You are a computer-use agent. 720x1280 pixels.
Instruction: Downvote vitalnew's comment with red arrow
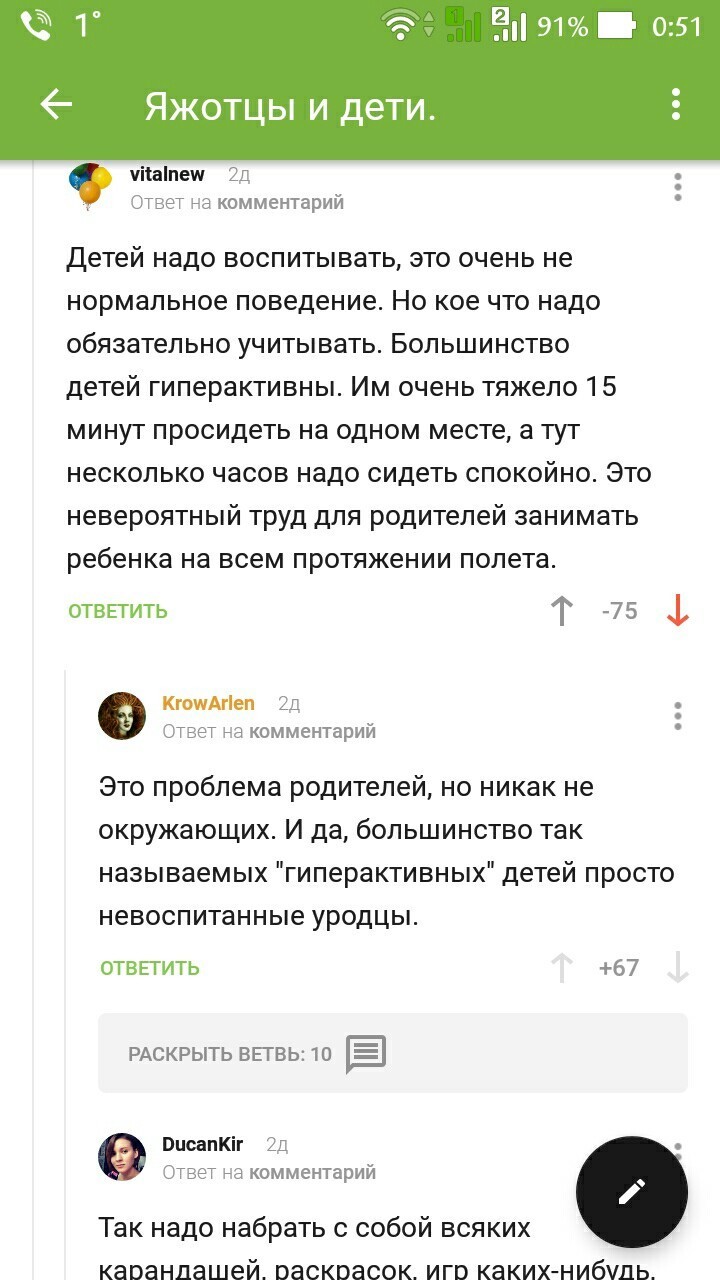coord(678,610)
